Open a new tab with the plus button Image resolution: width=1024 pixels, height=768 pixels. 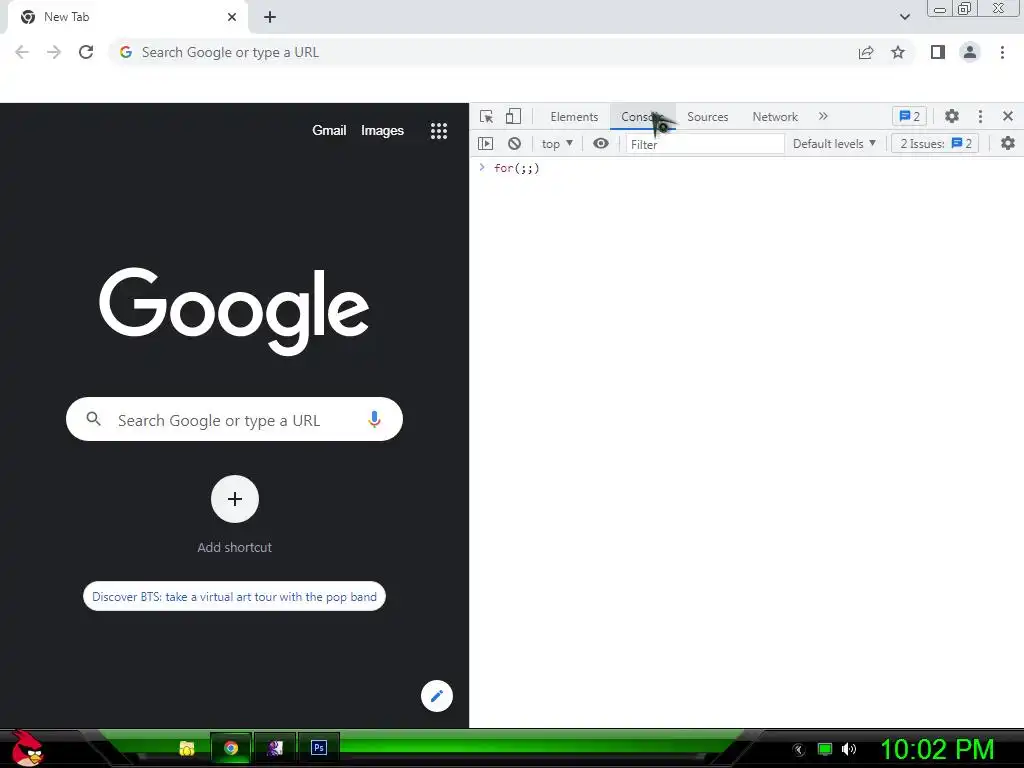pos(270,17)
